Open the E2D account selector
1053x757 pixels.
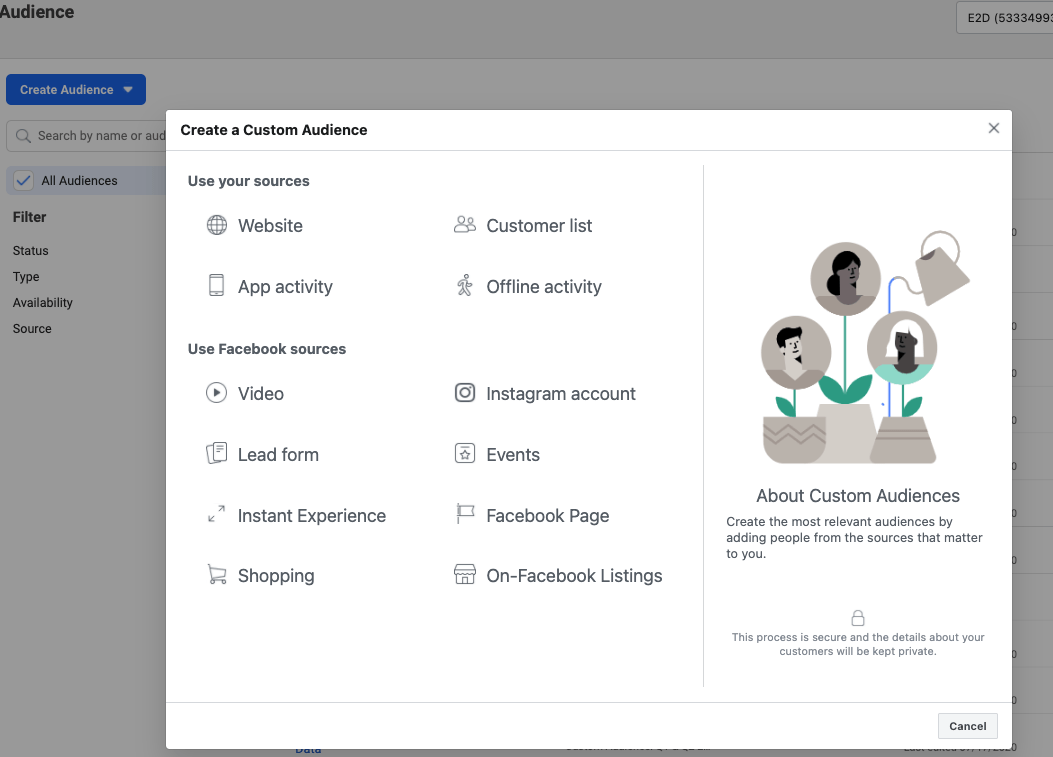coord(1005,18)
